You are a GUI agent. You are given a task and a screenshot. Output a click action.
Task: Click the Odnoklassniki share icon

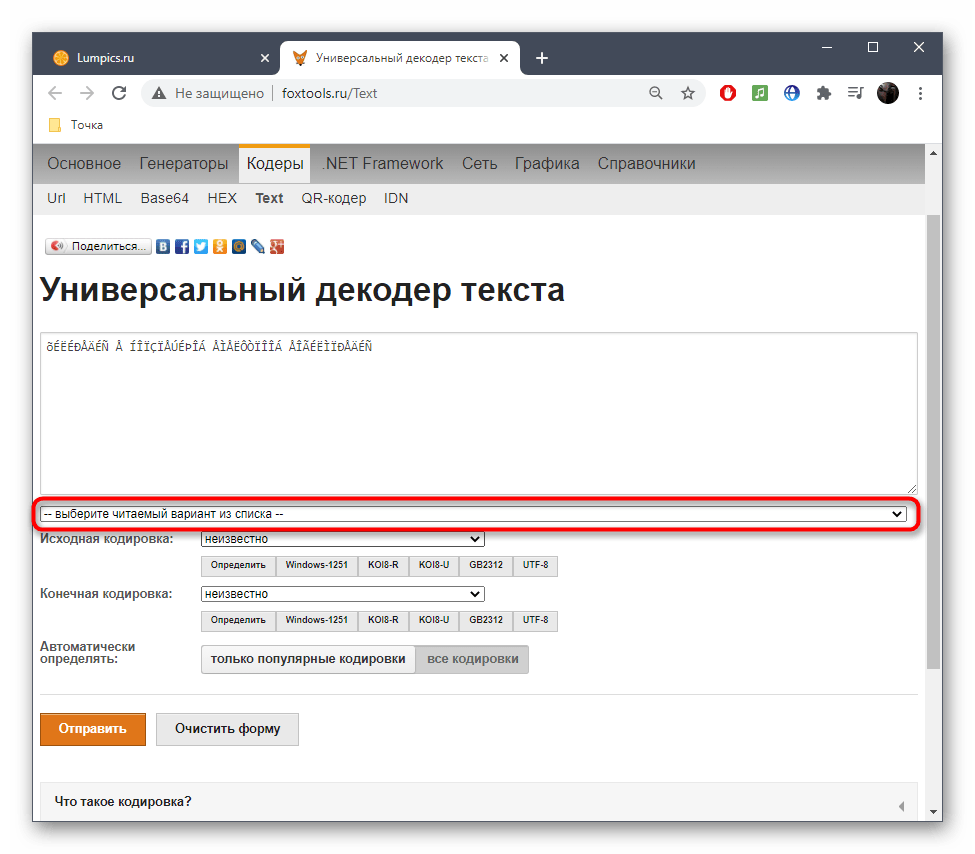pos(220,246)
